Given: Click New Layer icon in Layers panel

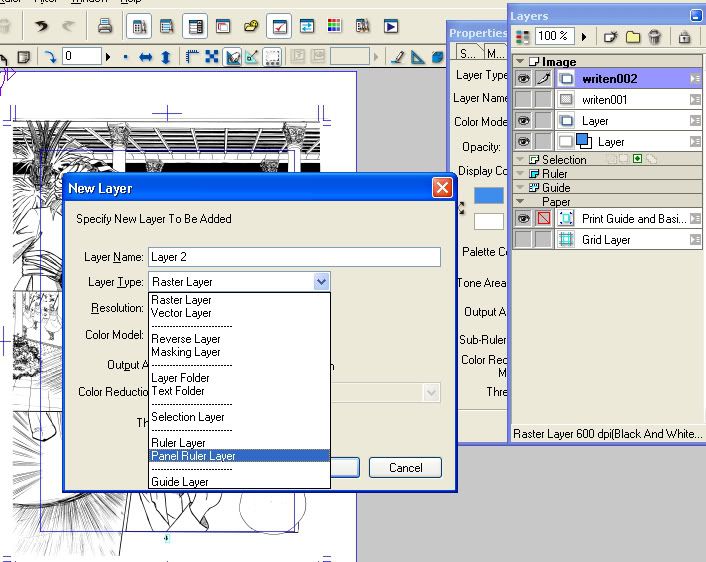Looking at the screenshot, I should (x=611, y=36).
